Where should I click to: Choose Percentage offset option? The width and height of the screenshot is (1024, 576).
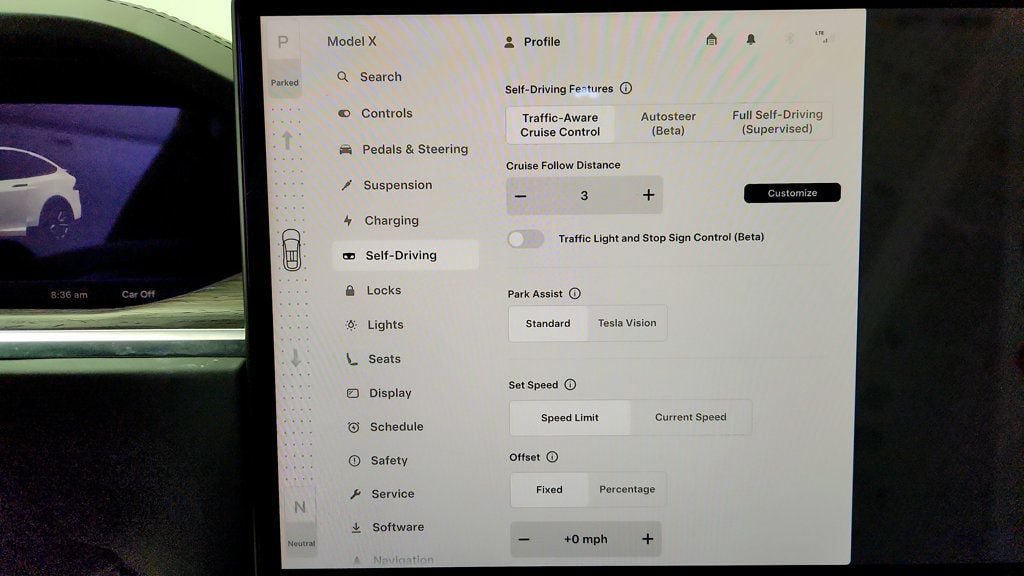click(627, 489)
